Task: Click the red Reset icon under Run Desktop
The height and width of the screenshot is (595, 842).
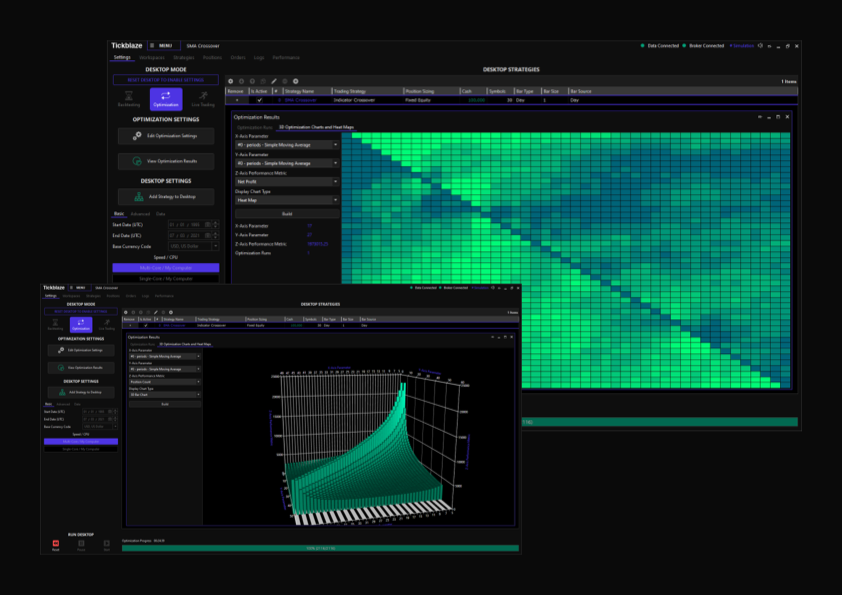Action: (x=56, y=543)
